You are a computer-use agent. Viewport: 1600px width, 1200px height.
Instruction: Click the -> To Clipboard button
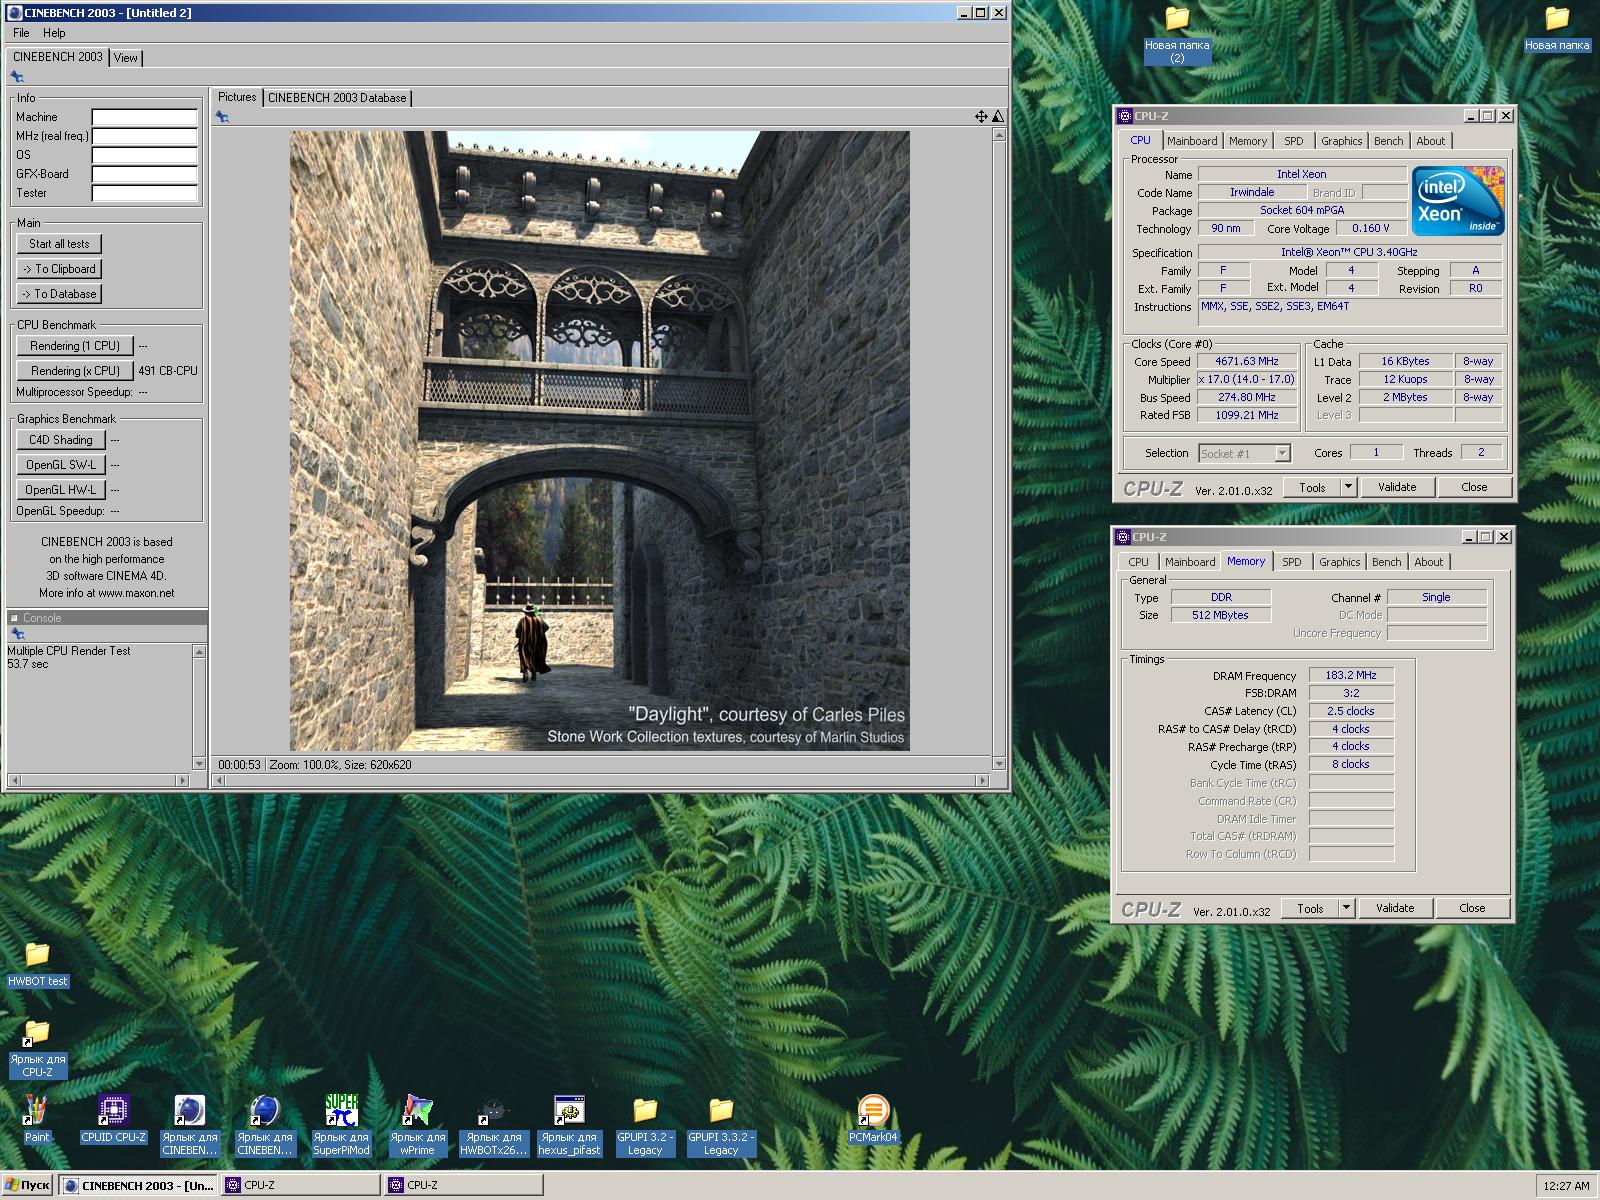(x=59, y=269)
